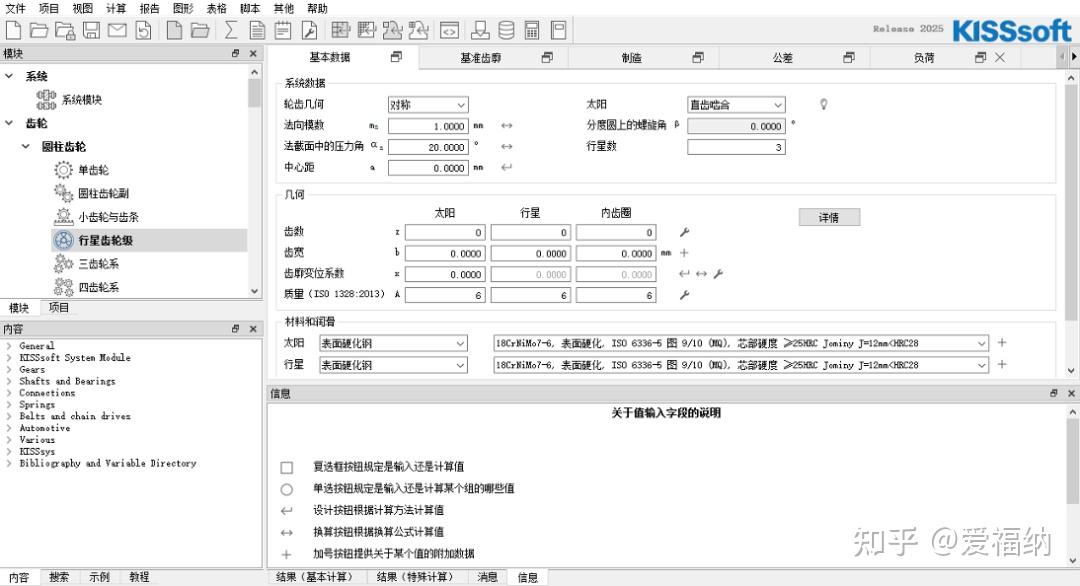The image size is (1080, 586).
Task: Click plus icon in 齿宽 row
Action: [x=685, y=253]
